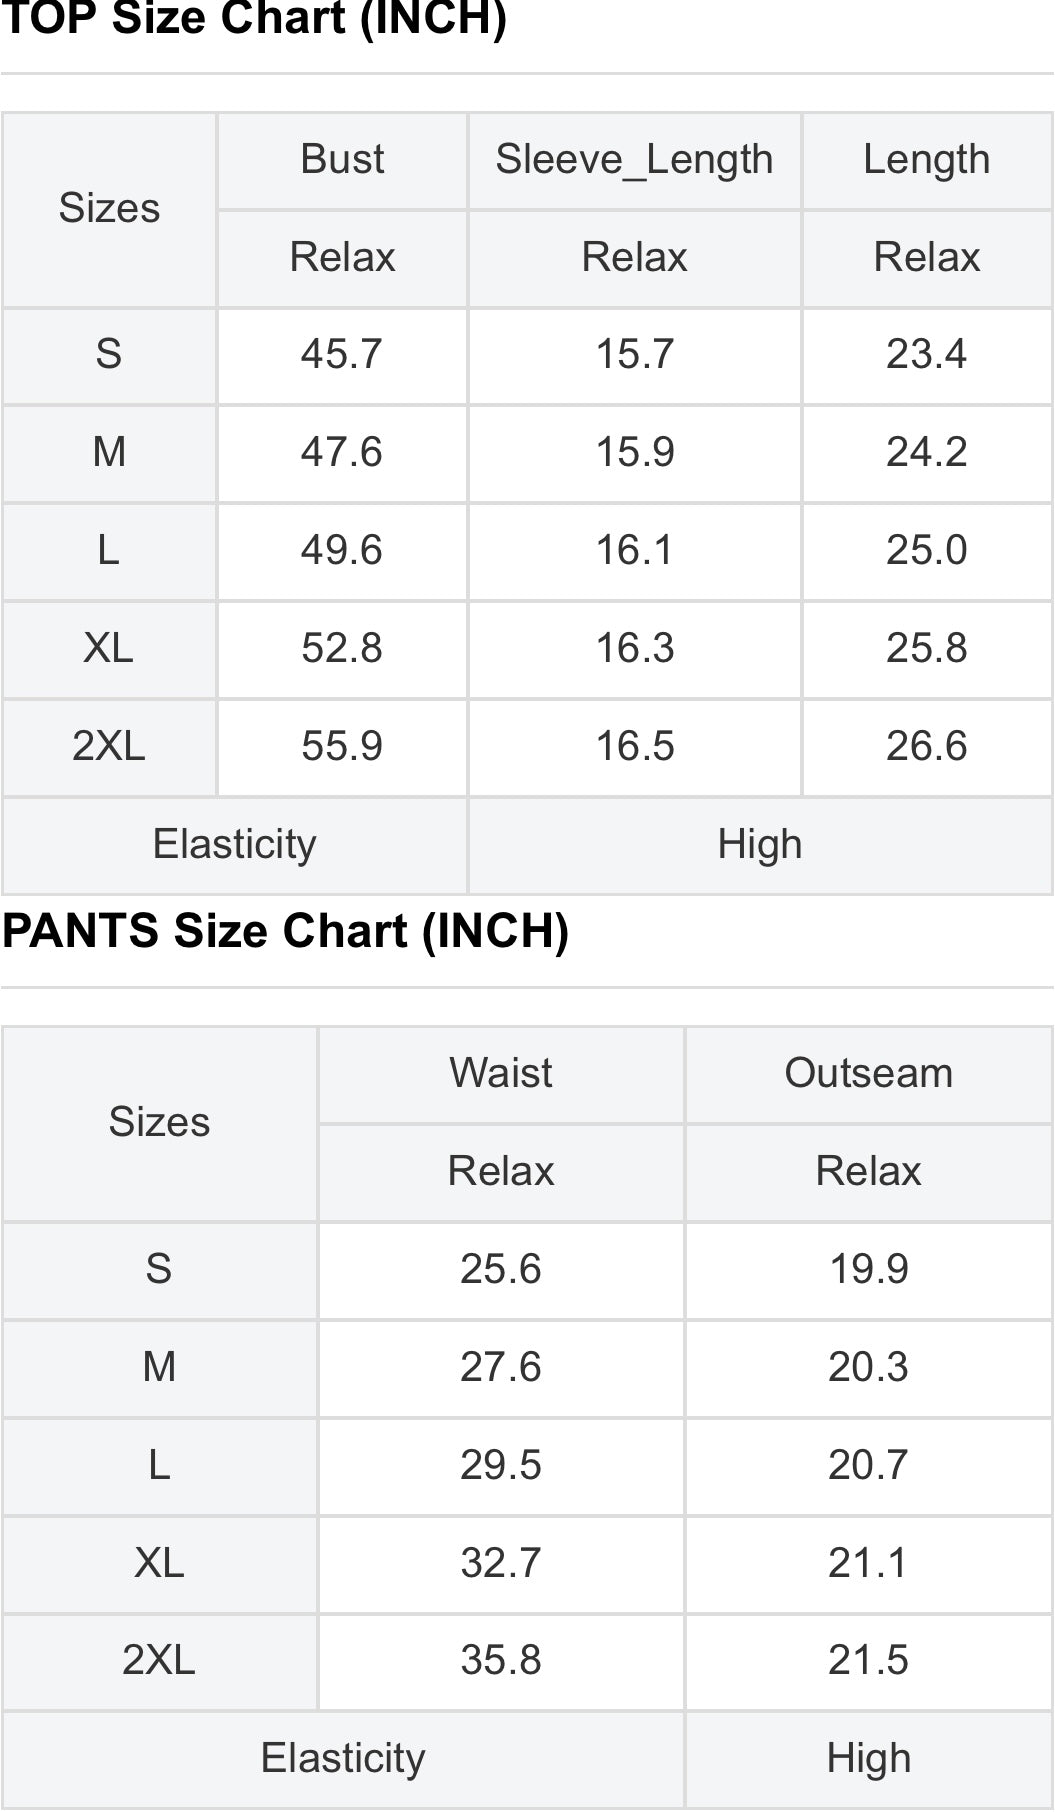Screen dimensions: 1055x1812
Task: Select the Outseam column header
Action: tap(868, 1074)
